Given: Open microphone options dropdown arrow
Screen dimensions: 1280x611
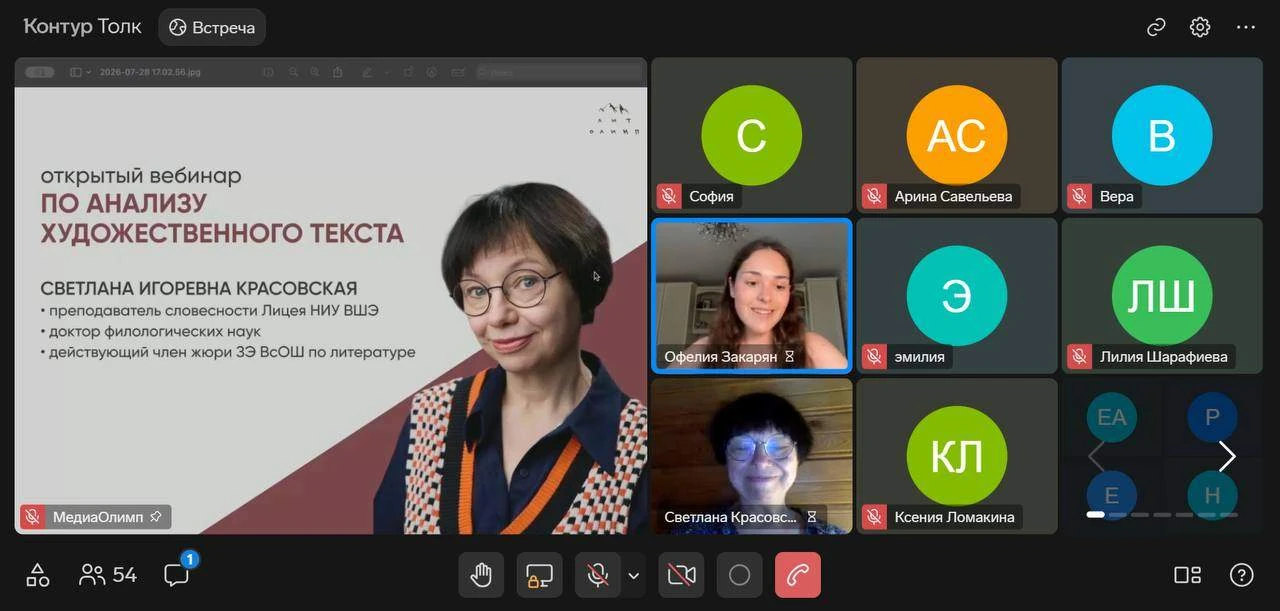Looking at the screenshot, I should point(633,575).
